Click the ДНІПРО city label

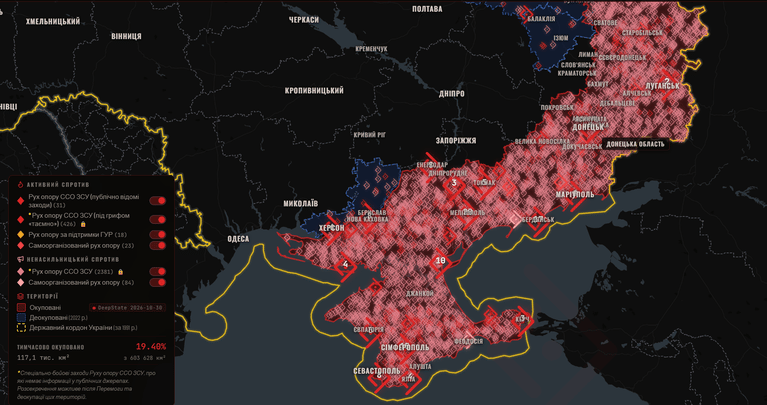point(452,94)
